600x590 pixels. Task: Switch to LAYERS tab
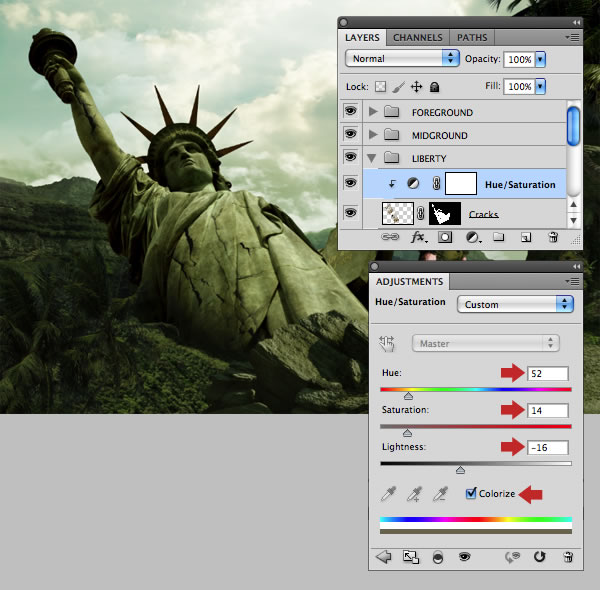[362, 37]
